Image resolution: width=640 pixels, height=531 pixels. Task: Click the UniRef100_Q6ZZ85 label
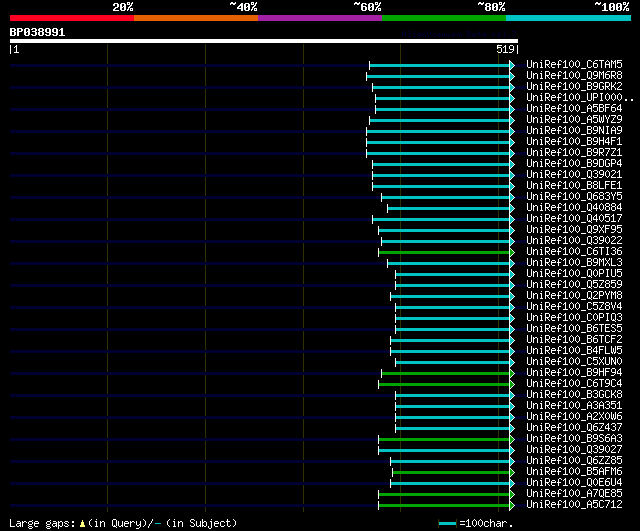[x=574, y=461]
